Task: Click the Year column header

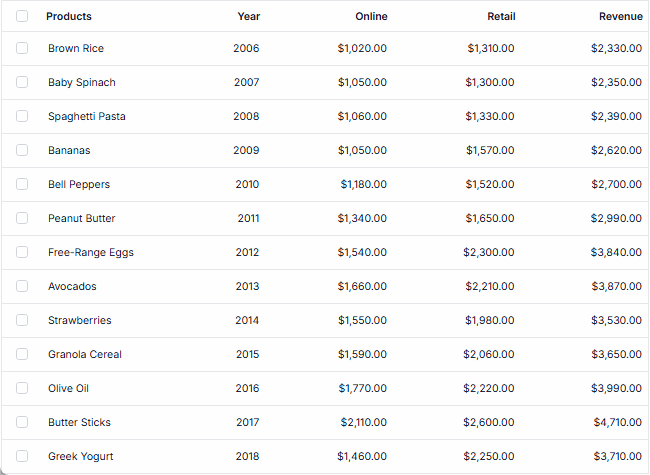Action: [248, 16]
